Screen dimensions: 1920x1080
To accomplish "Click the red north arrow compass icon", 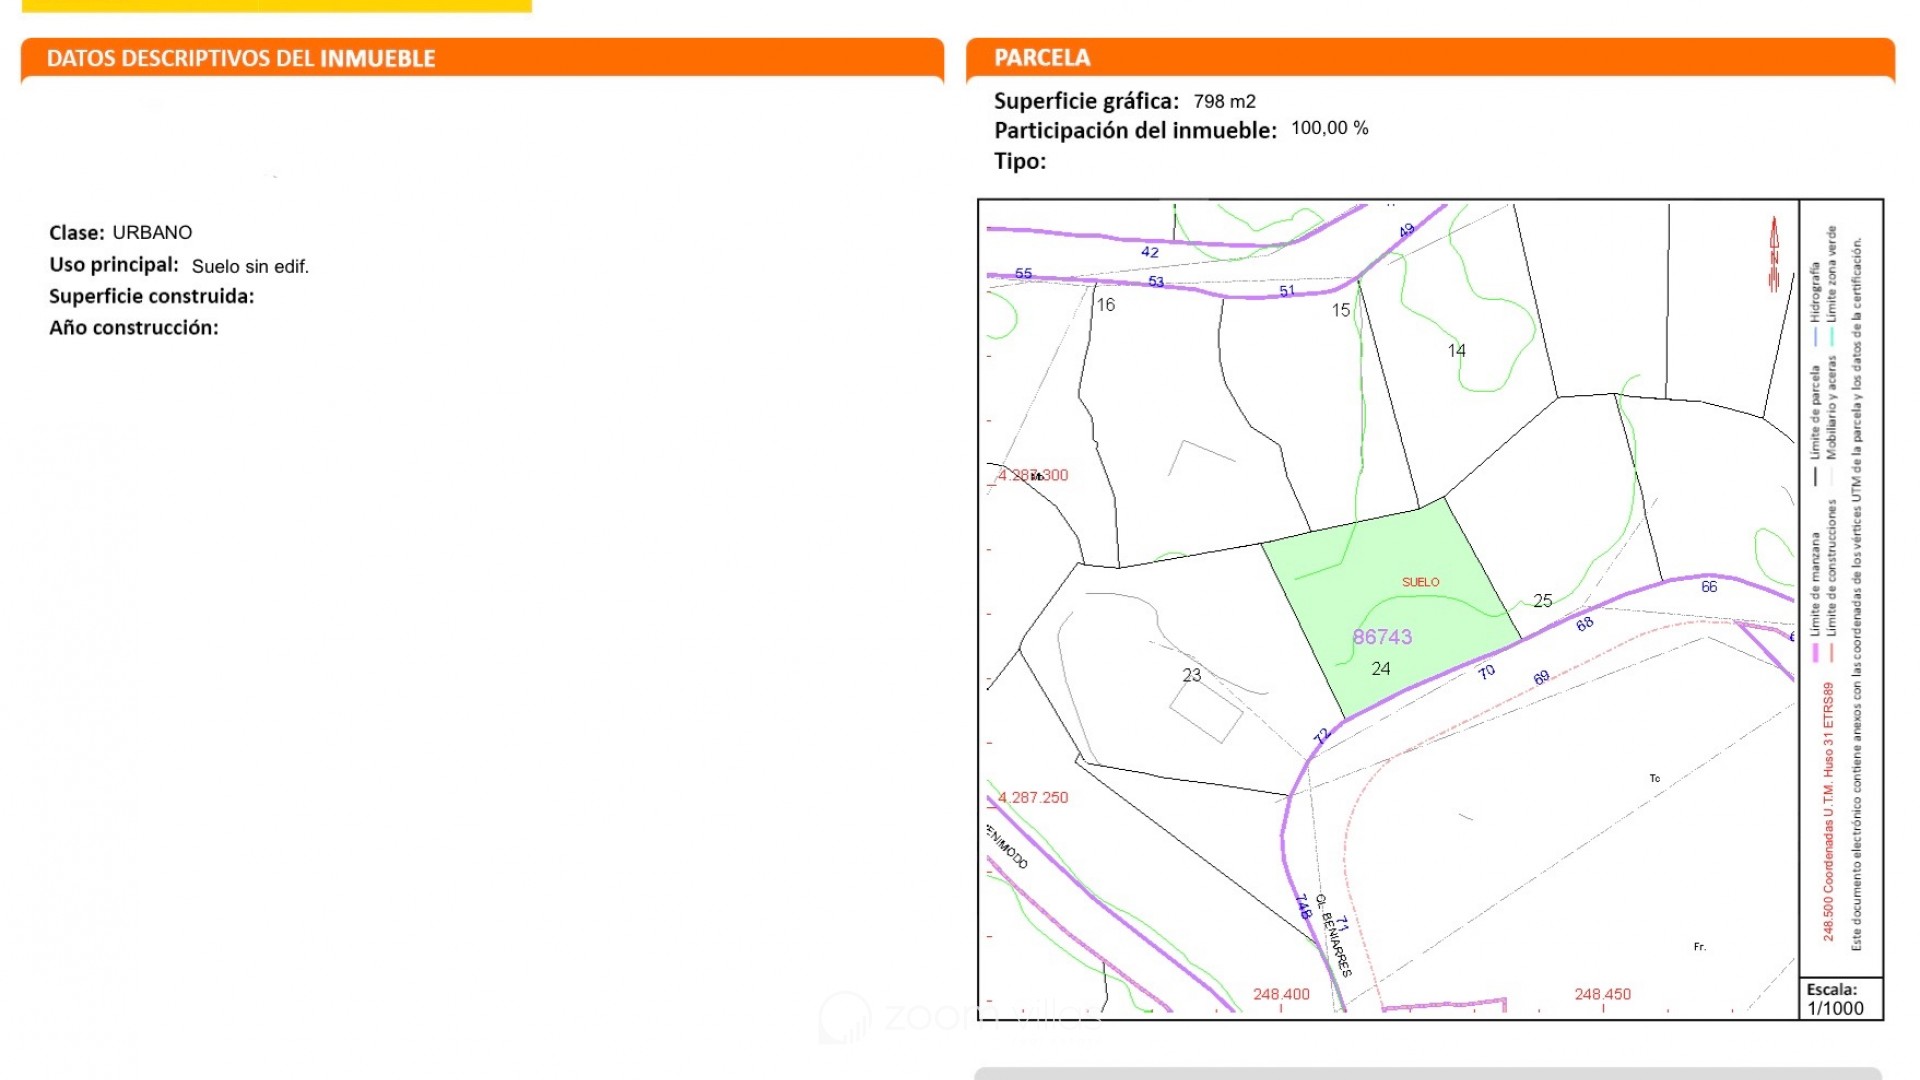I will (x=1774, y=255).
